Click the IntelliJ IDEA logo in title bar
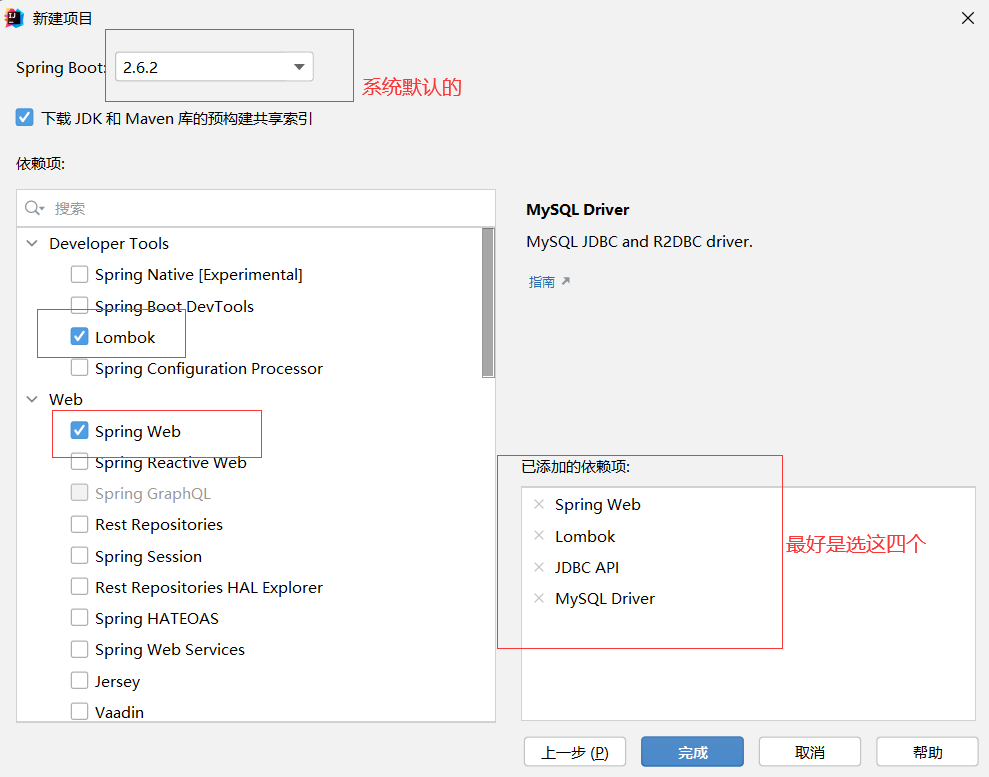Image resolution: width=989 pixels, height=777 pixels. click(x=13, y=18)
